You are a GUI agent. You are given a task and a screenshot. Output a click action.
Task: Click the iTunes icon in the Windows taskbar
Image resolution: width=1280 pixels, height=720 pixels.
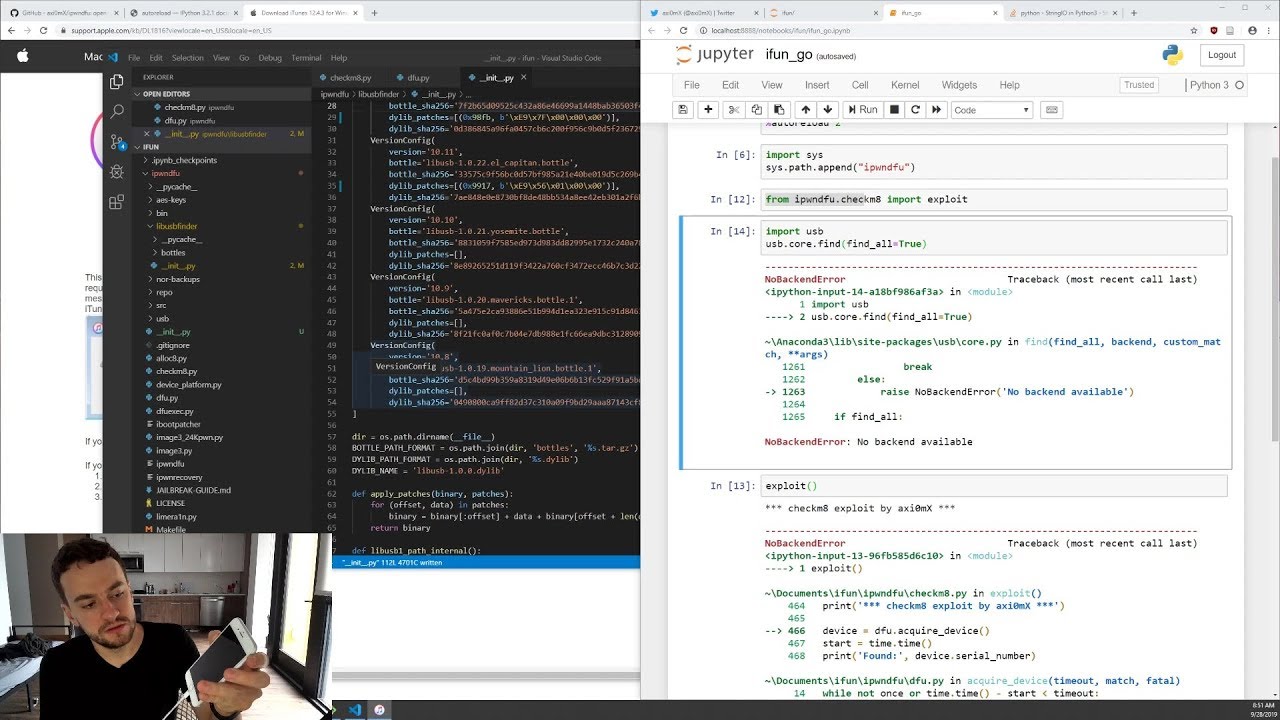tap(379, 710)
